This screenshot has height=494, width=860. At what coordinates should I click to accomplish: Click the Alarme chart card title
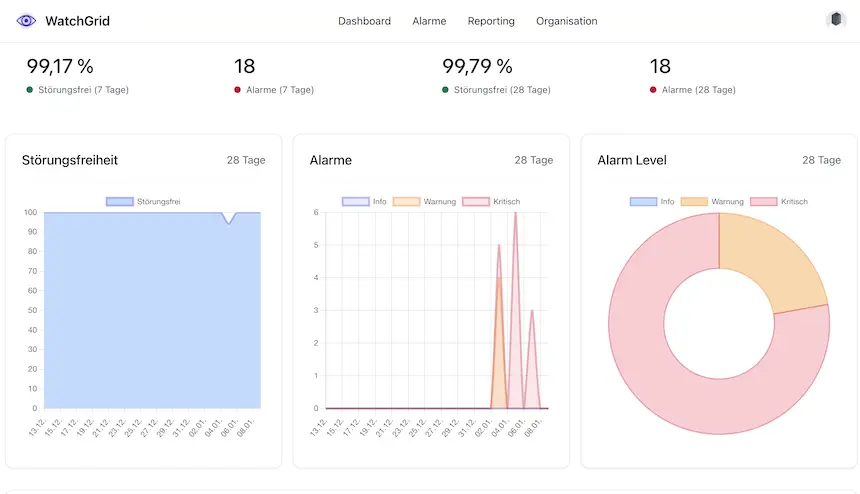point(331,160)
